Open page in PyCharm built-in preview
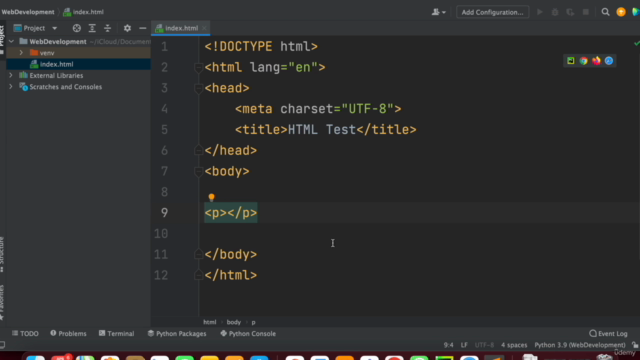Image resolution: width=640 pixels, height=360 pixels. tap(571, 61)
